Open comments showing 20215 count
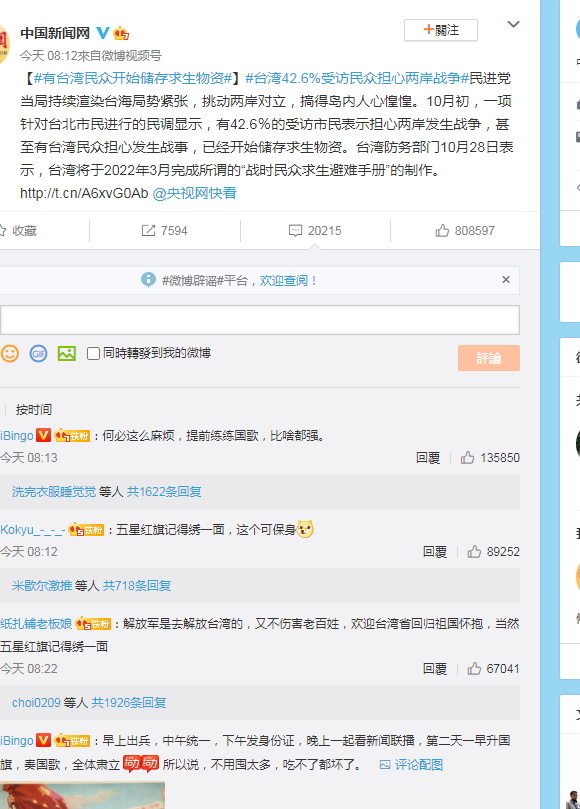The height and width of the screenshot is (809, 580). click(x=315, y=231)
